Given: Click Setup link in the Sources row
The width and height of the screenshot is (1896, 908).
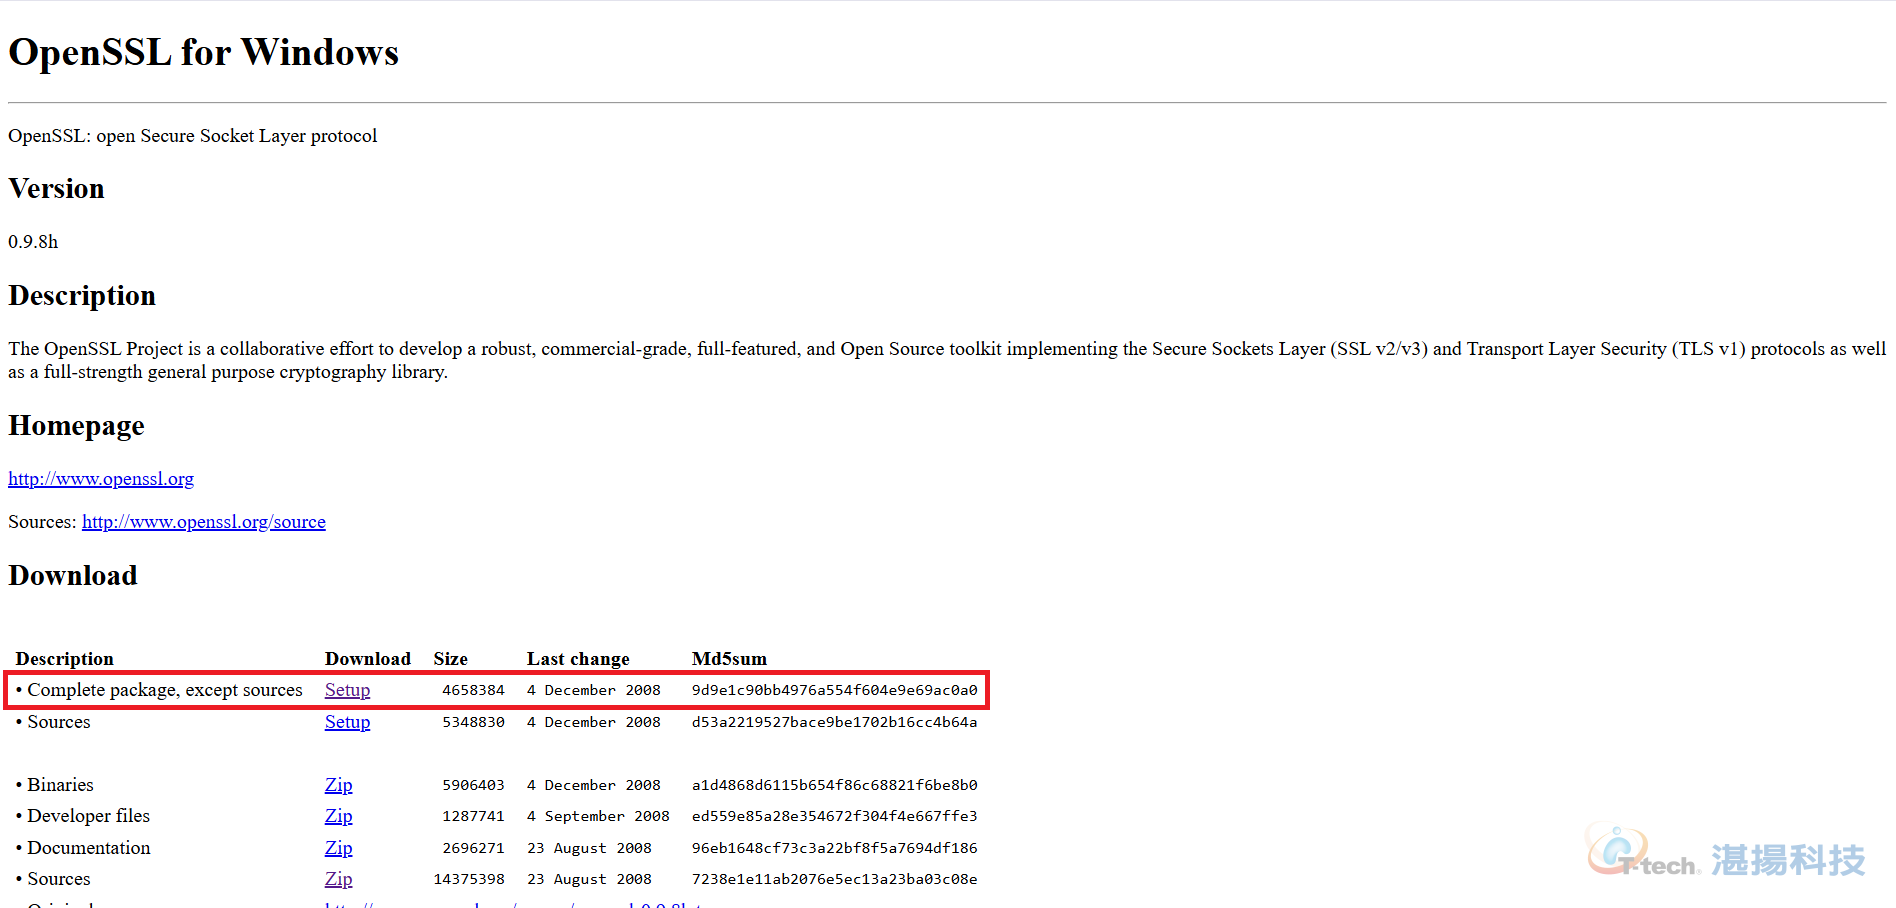Looking at the screenshot, I should 347,722.
